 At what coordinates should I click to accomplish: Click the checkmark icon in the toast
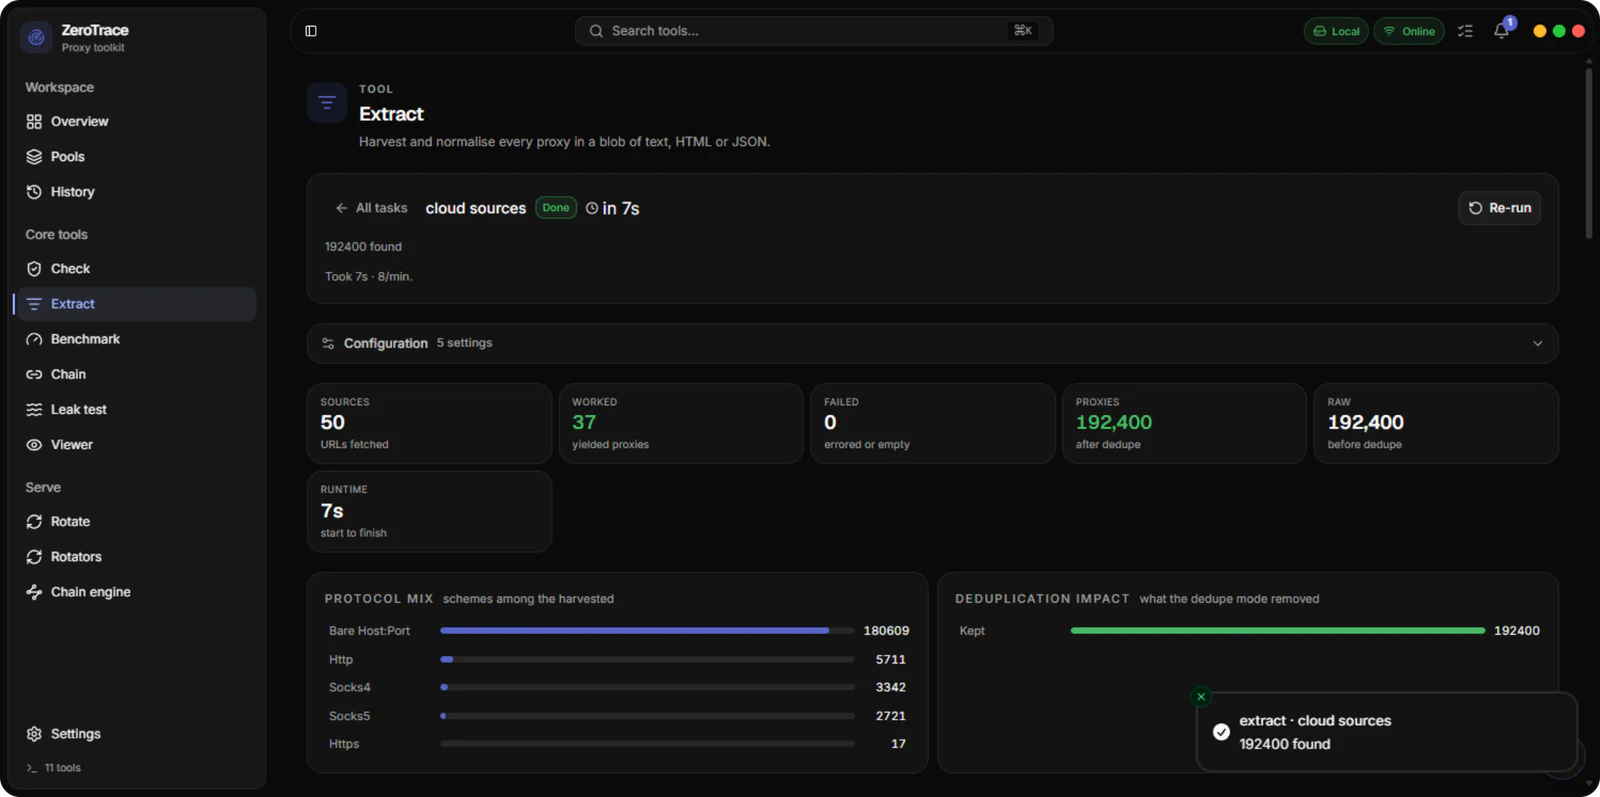click(x=1221, y=732)
